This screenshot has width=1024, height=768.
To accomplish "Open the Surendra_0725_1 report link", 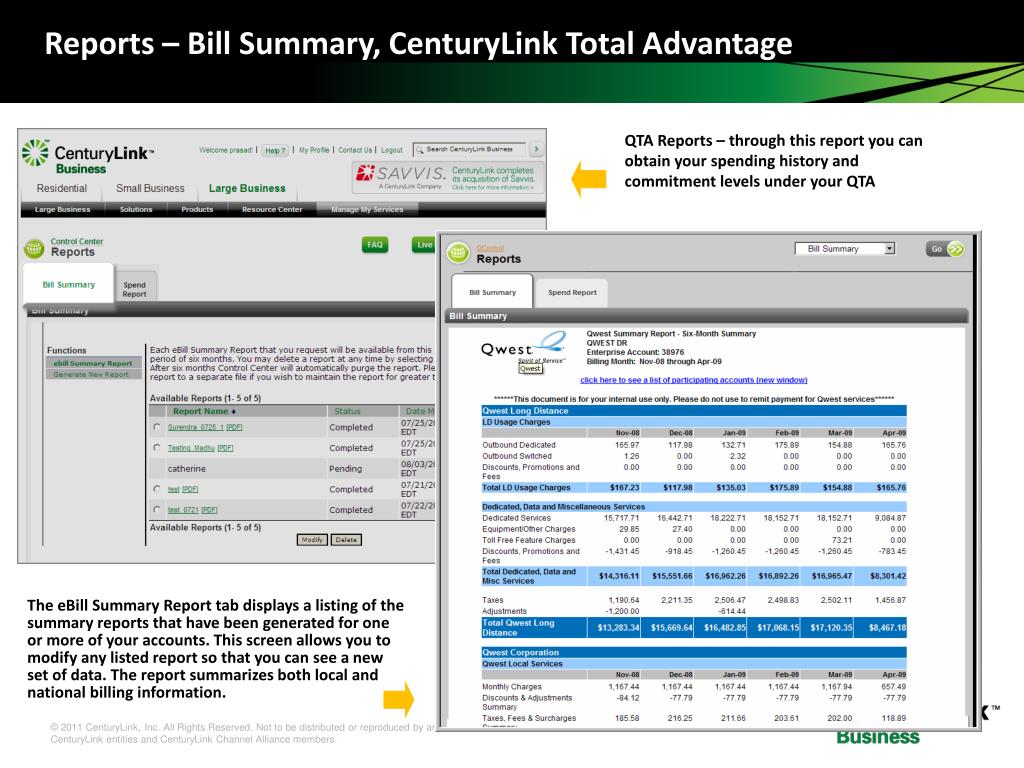I will [195, 427].
